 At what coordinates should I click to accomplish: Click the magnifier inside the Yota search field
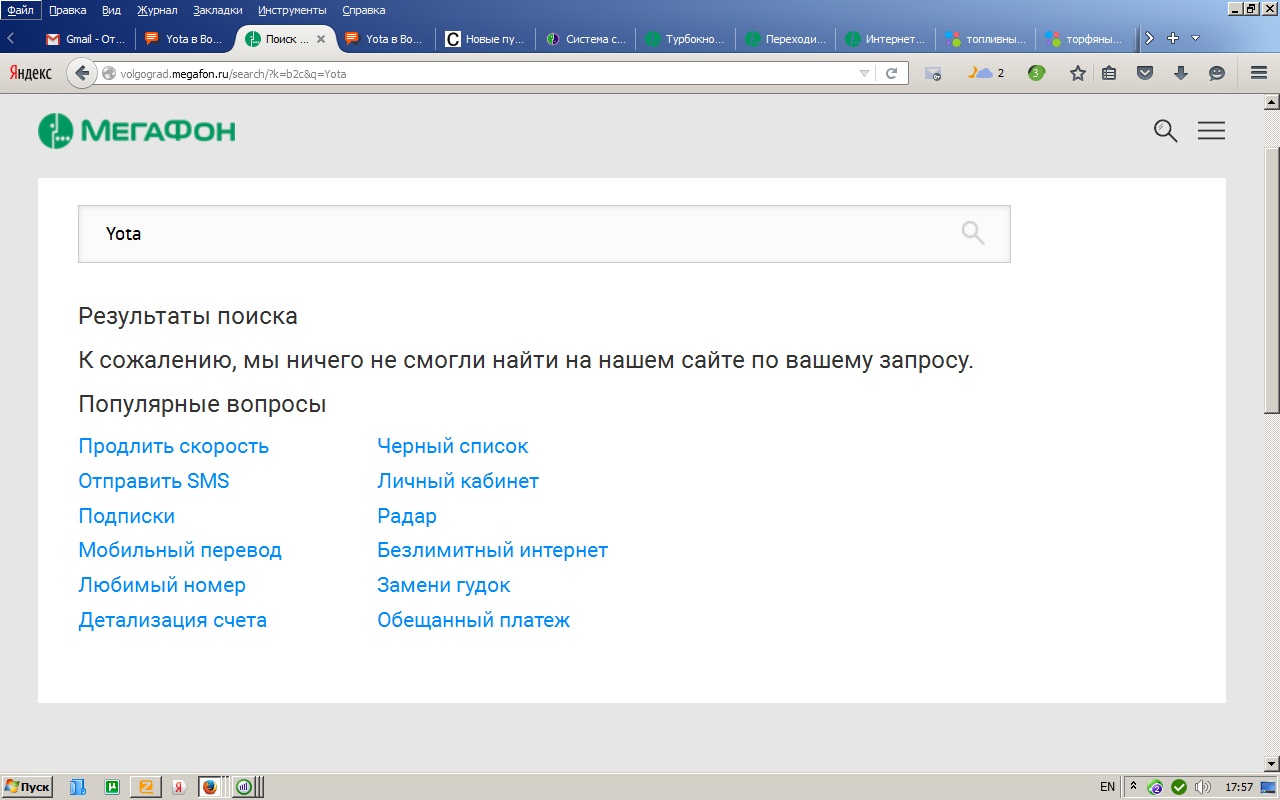[x=972, y=233]
